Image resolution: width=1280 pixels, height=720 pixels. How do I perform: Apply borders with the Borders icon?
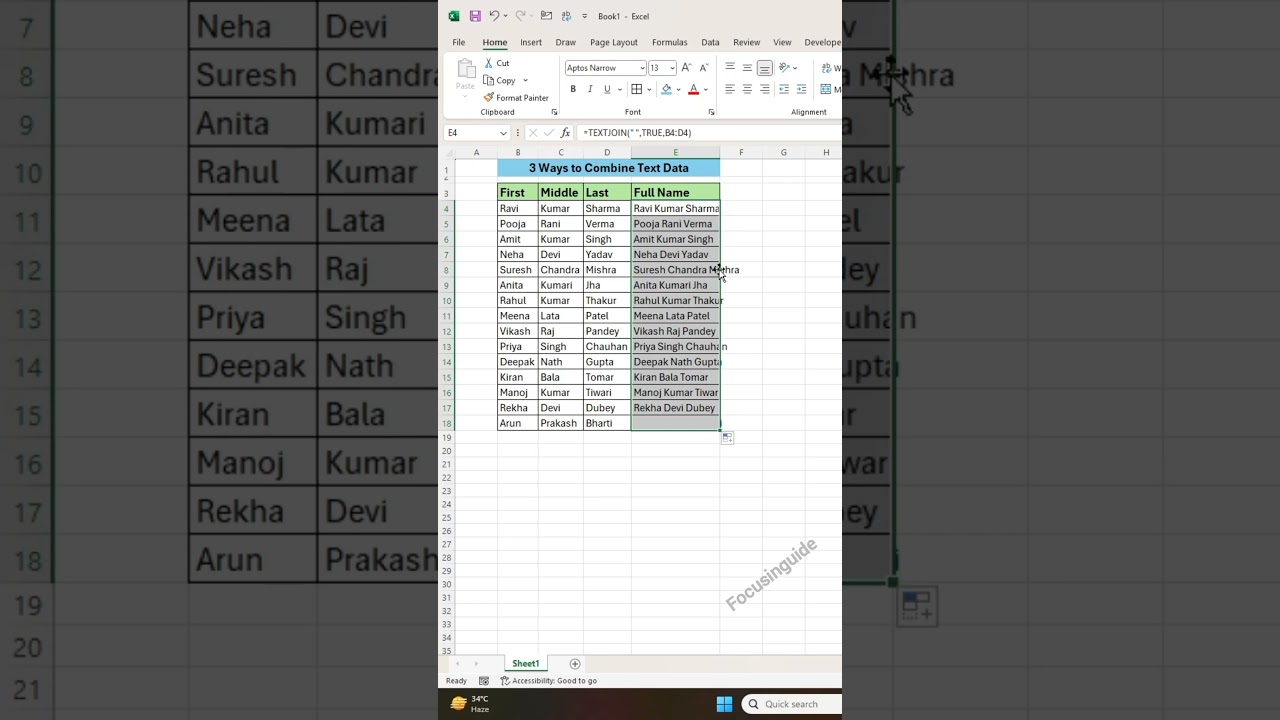pyautogui.click(x=636, y=89)
